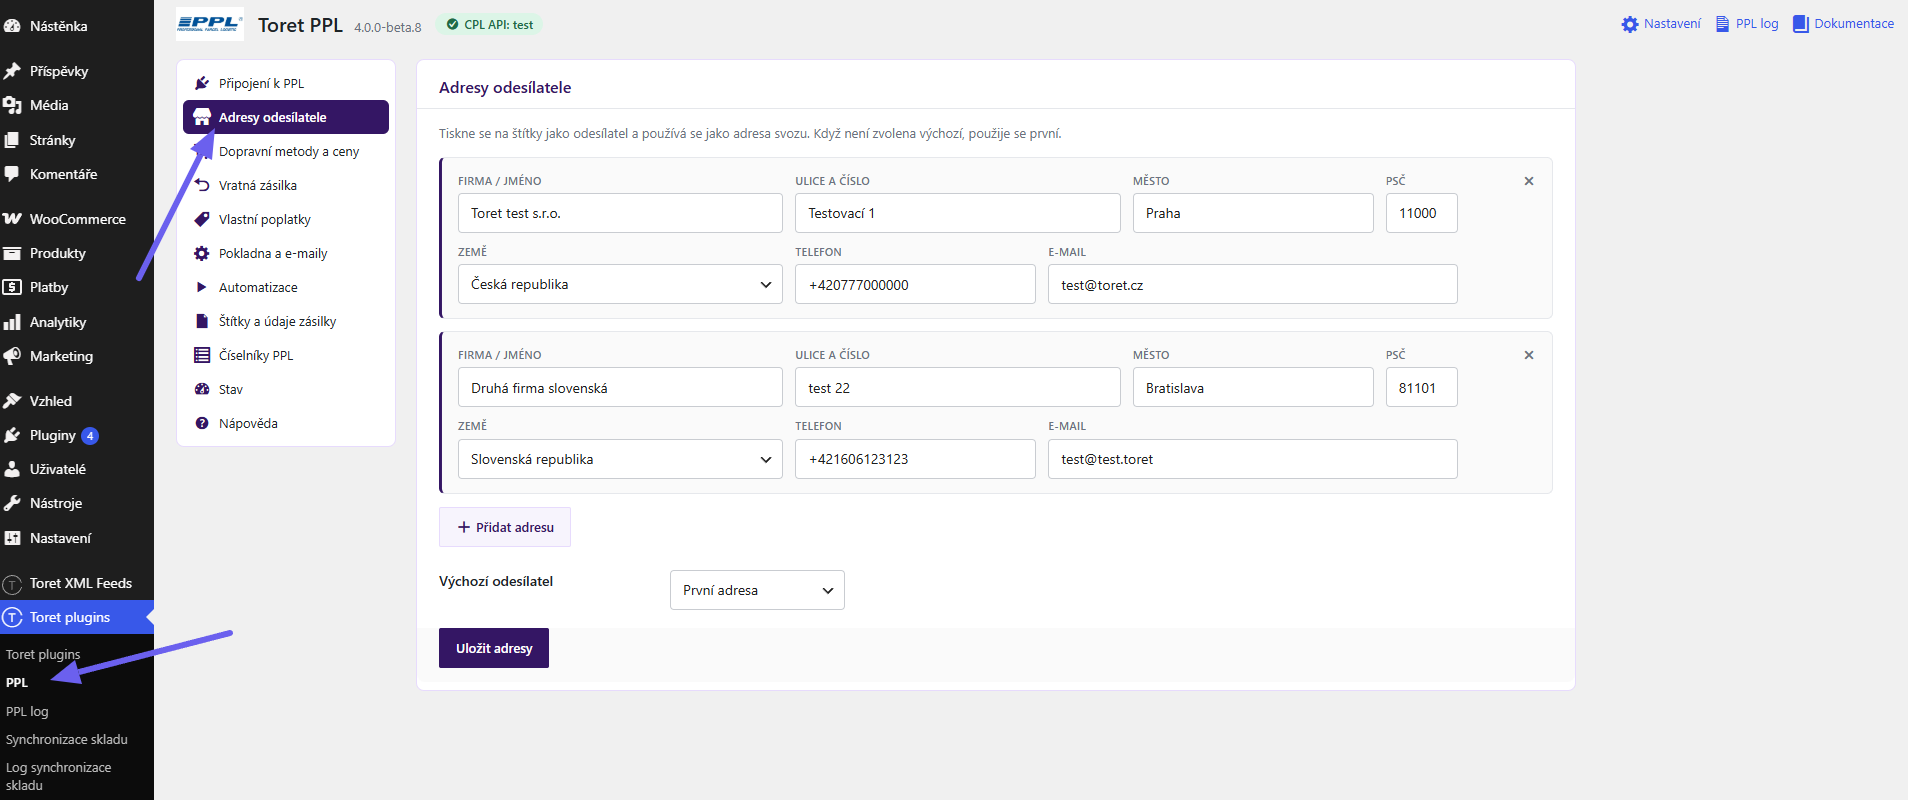Remove the Druhá firma slovenská address
Screen dimensions: 1908x800
(x=1529, y=355)
